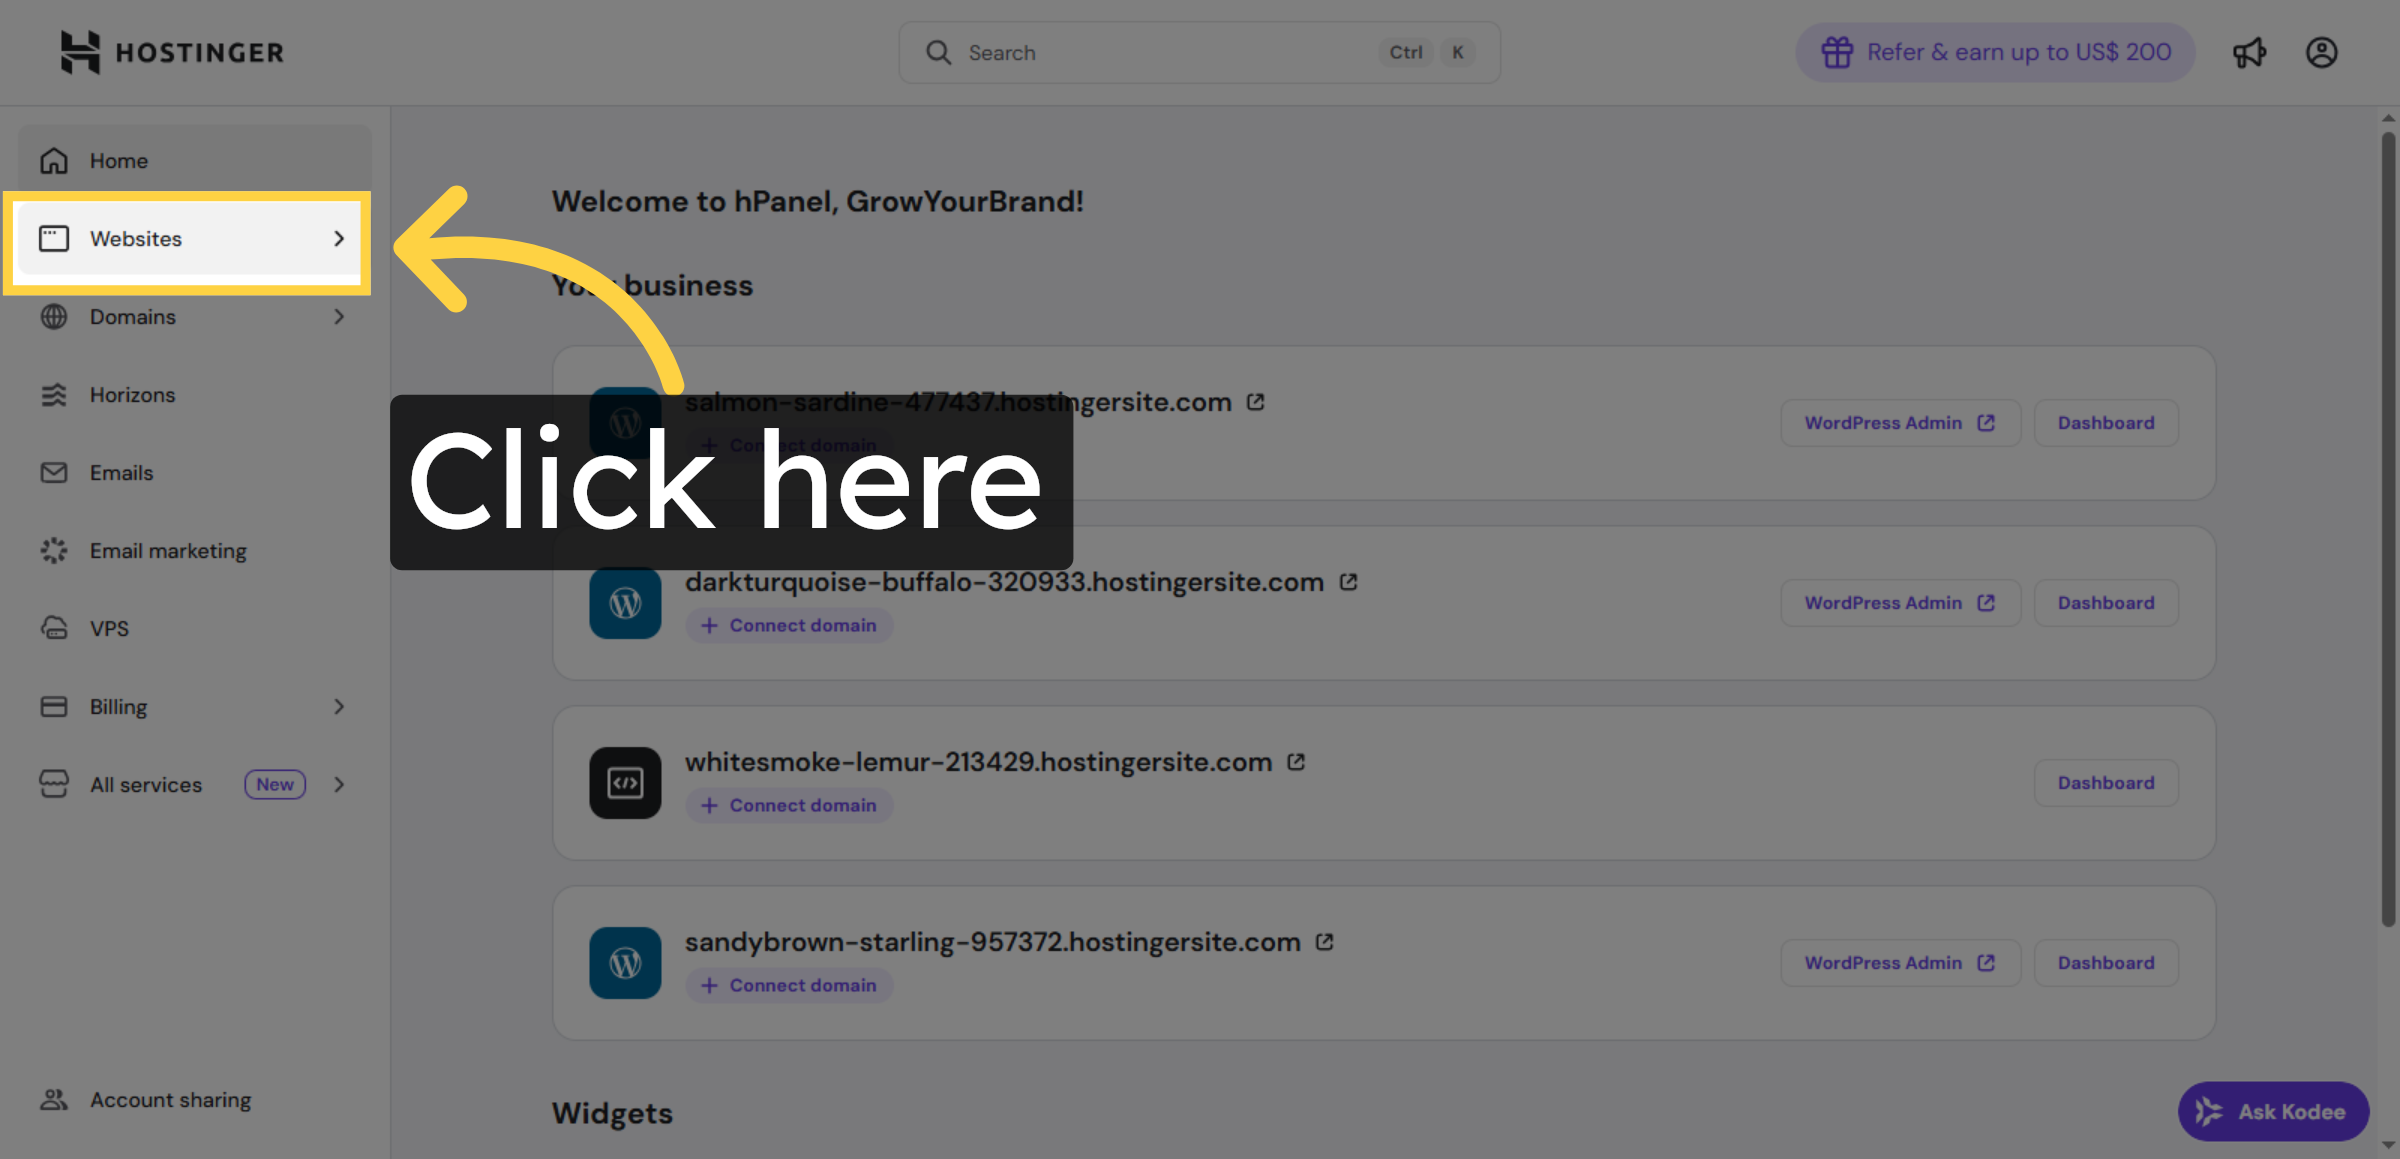Screen dimensions: 2400x1159
Task: Open the Ask Kodee assistant
Action: [2273, 1111]
